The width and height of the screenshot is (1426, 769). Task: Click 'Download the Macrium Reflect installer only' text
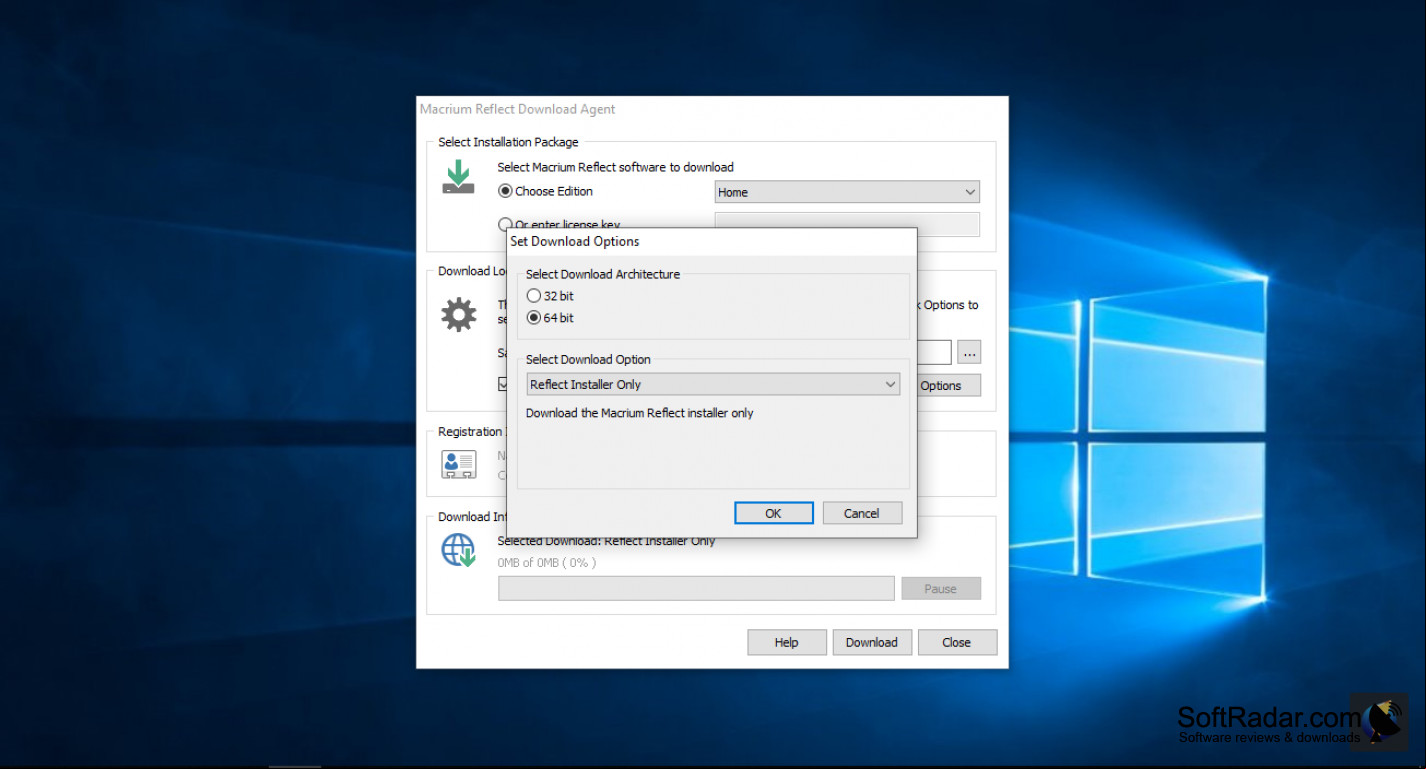click(640, 413)
